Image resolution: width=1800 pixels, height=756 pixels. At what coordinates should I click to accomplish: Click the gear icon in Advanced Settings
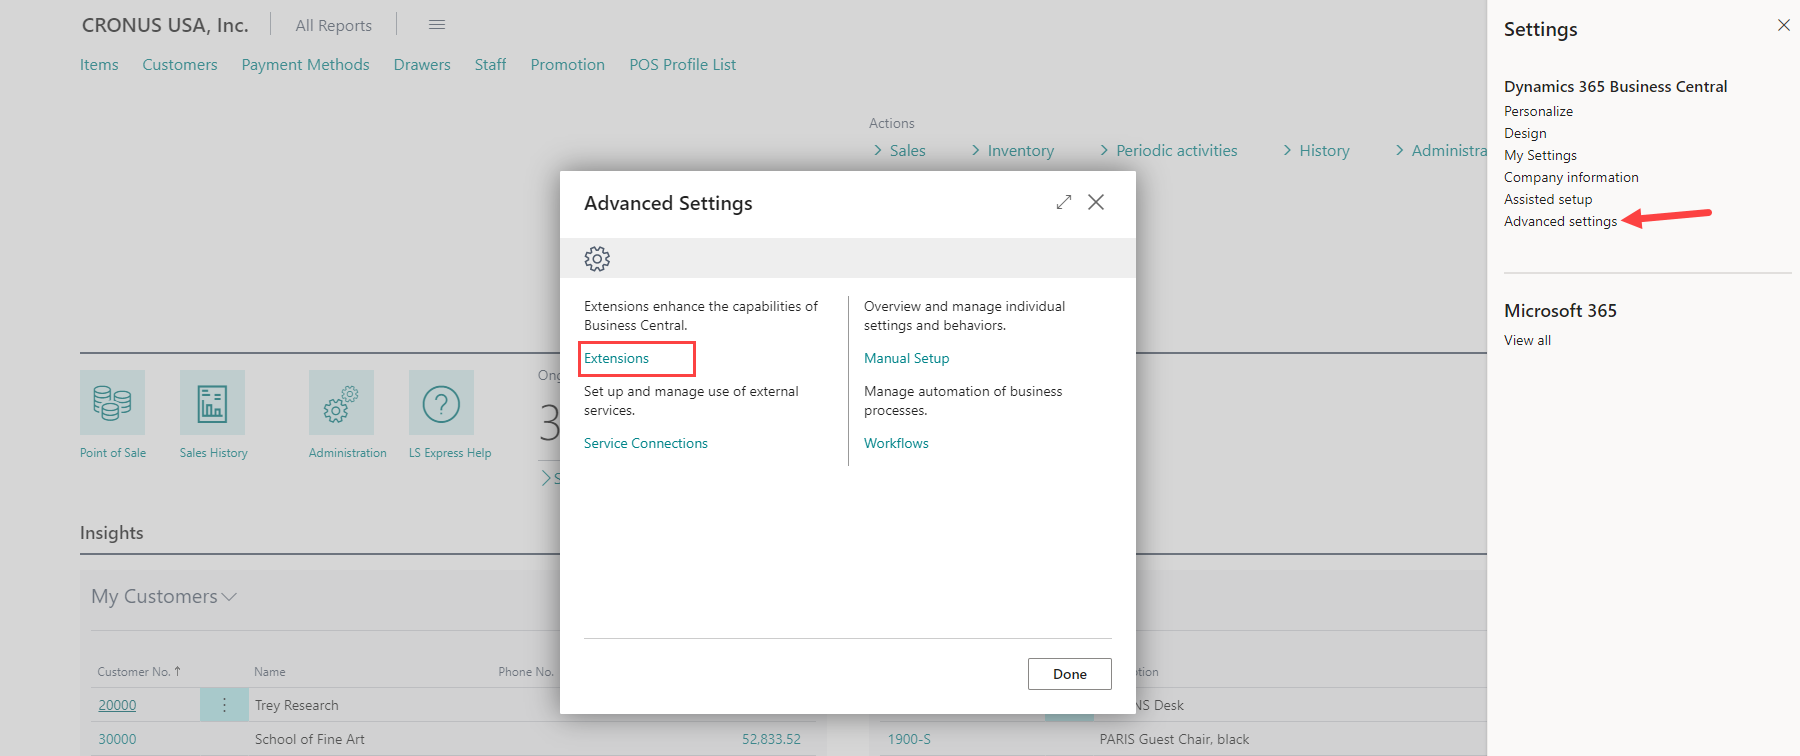(597, 259)
